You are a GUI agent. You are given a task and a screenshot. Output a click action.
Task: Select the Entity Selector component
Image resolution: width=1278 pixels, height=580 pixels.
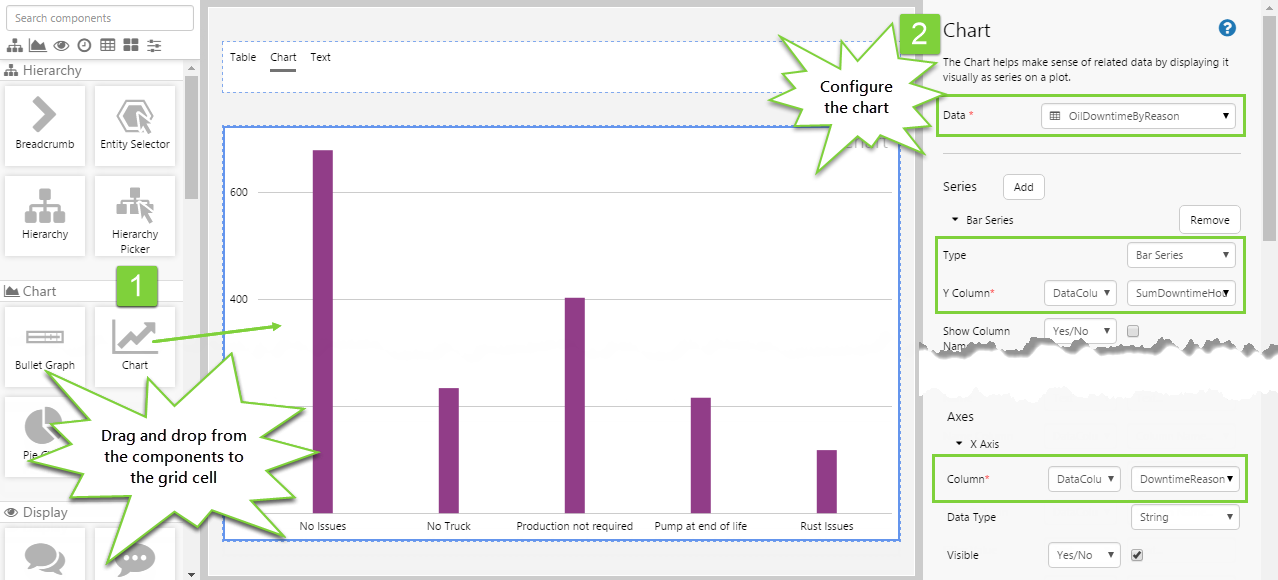tap(135, 124)
